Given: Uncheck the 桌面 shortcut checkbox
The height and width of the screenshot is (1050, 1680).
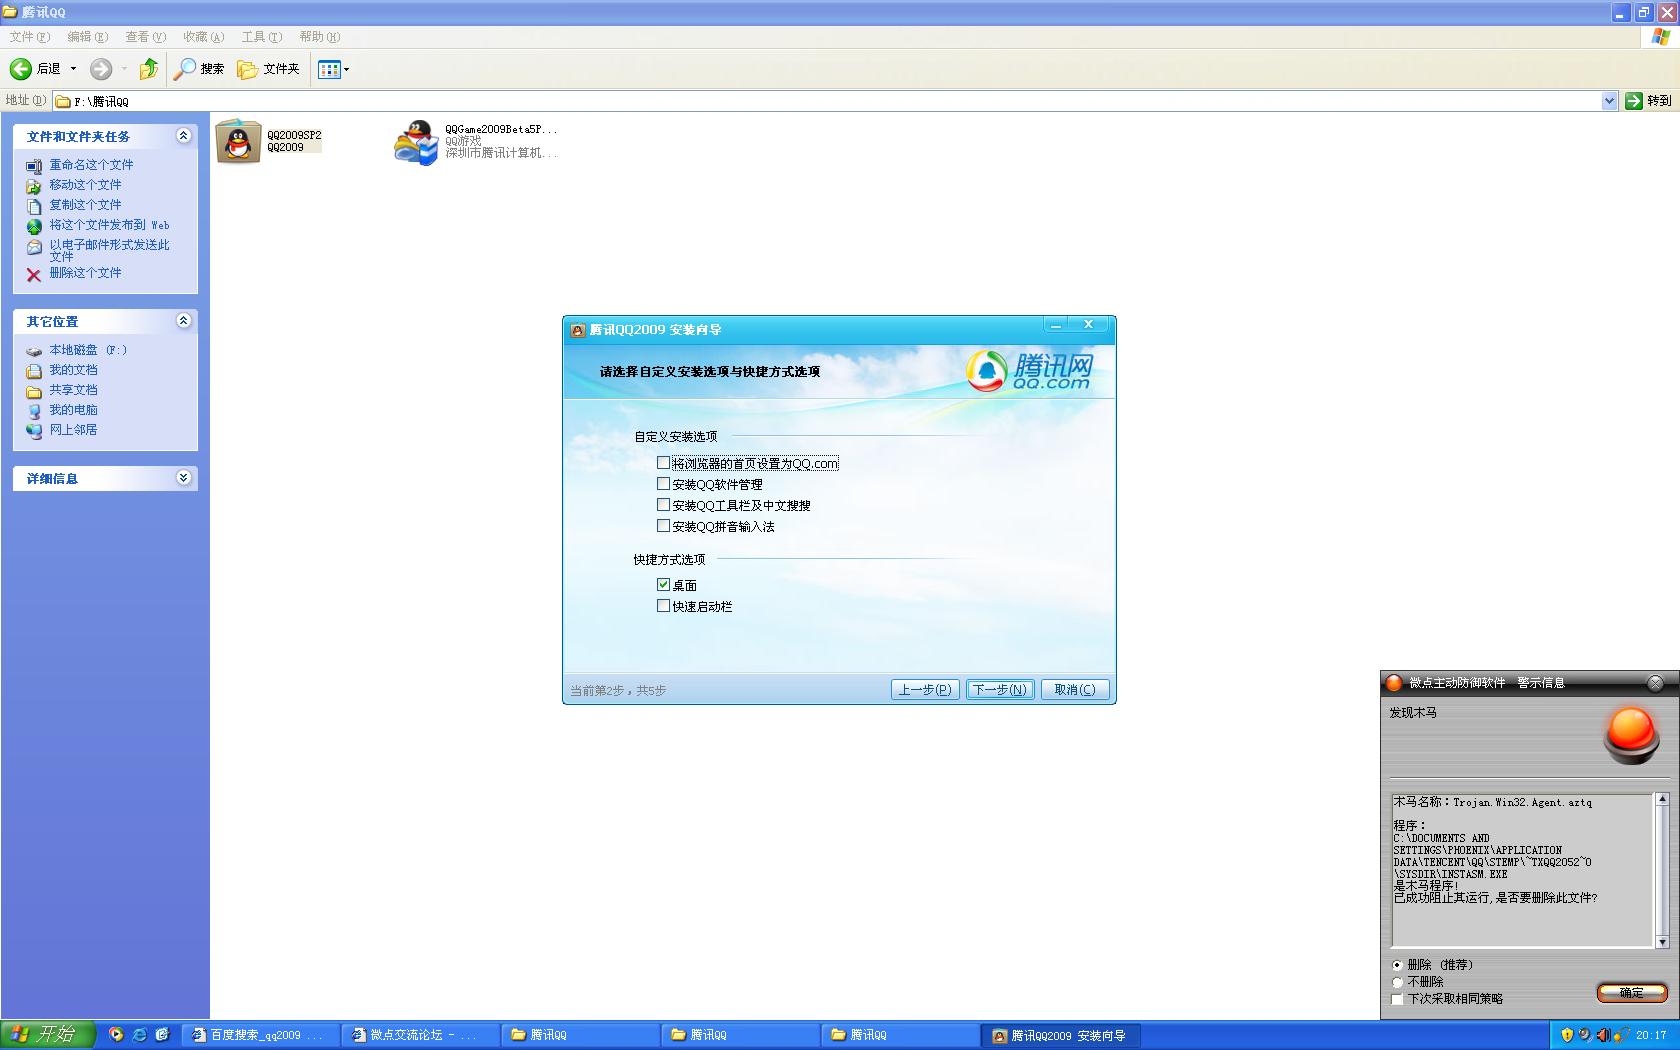Looking at the screenshot, I should (x=663, y=585).
